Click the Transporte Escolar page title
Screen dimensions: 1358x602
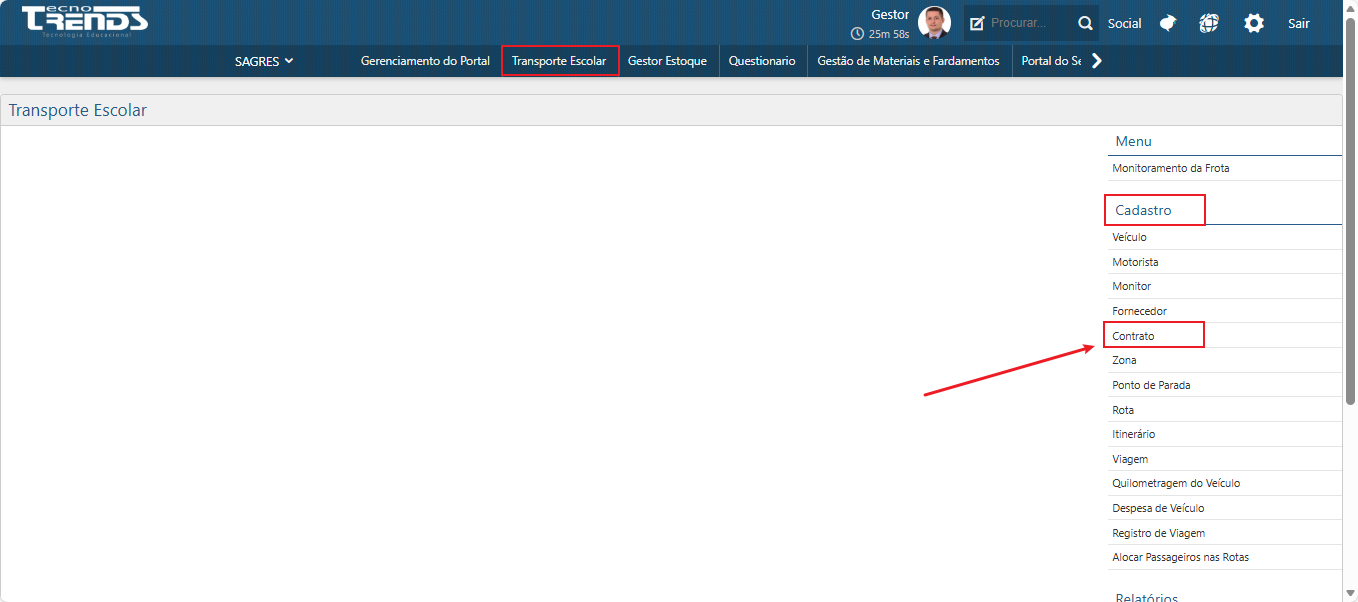(78, 110)
